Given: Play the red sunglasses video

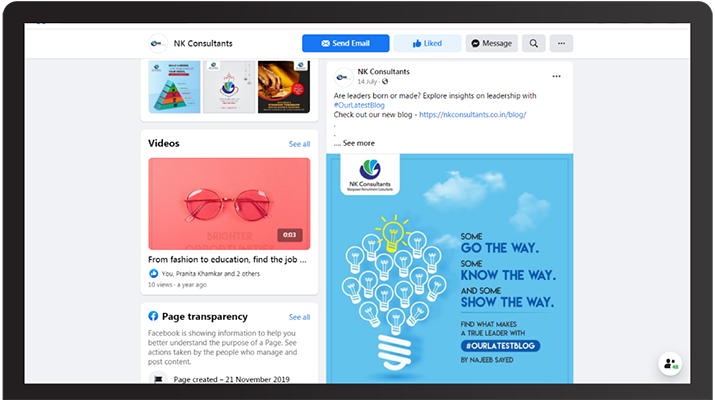Looking at the screenshot, I should 229,203.
